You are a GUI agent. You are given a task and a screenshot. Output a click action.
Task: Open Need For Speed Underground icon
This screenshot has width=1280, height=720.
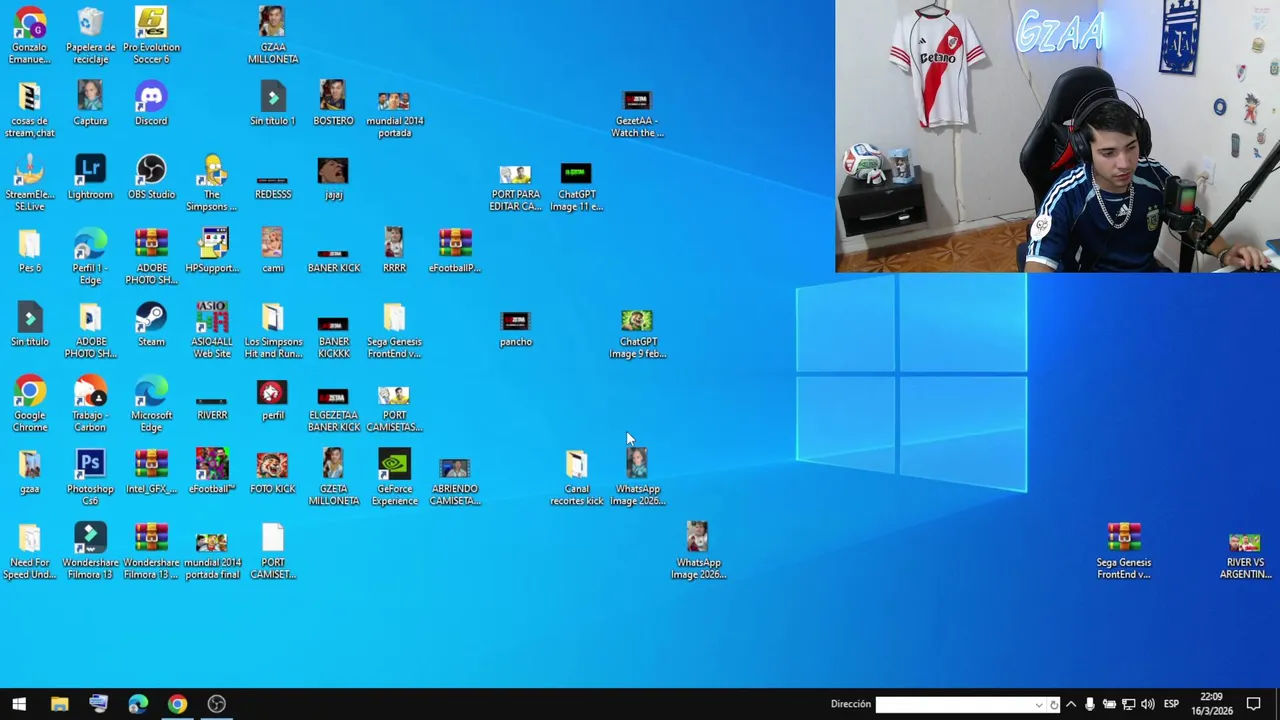tap(30, 551)
